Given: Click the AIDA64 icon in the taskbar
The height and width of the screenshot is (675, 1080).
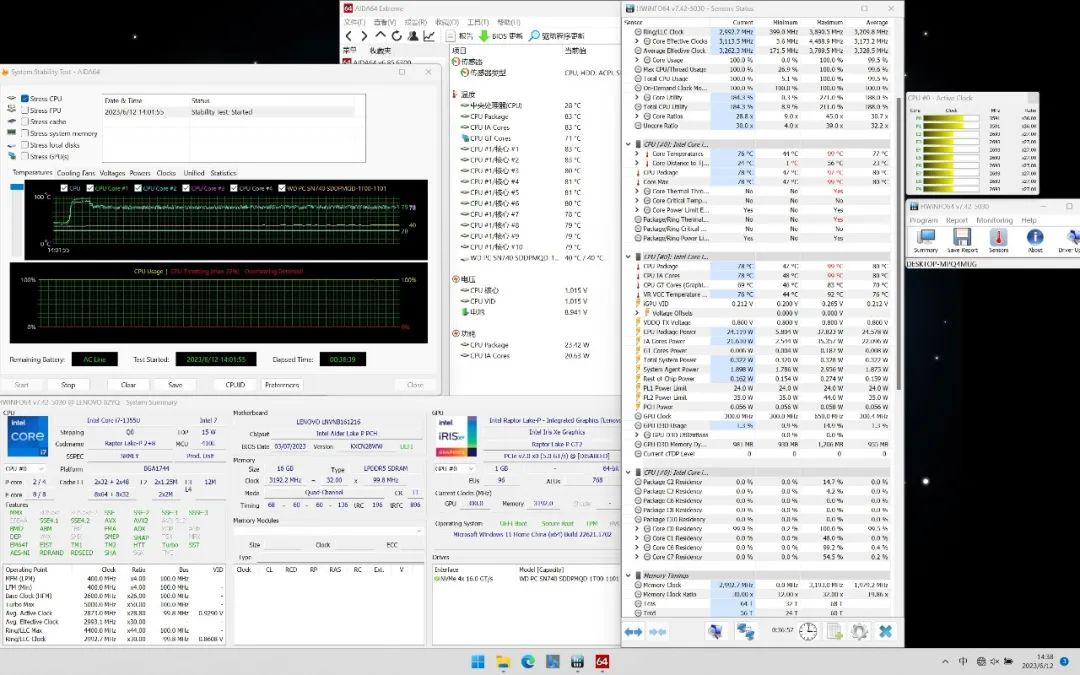Looking at the screenshot, I should pyautogui.click(x=602, y=661).
